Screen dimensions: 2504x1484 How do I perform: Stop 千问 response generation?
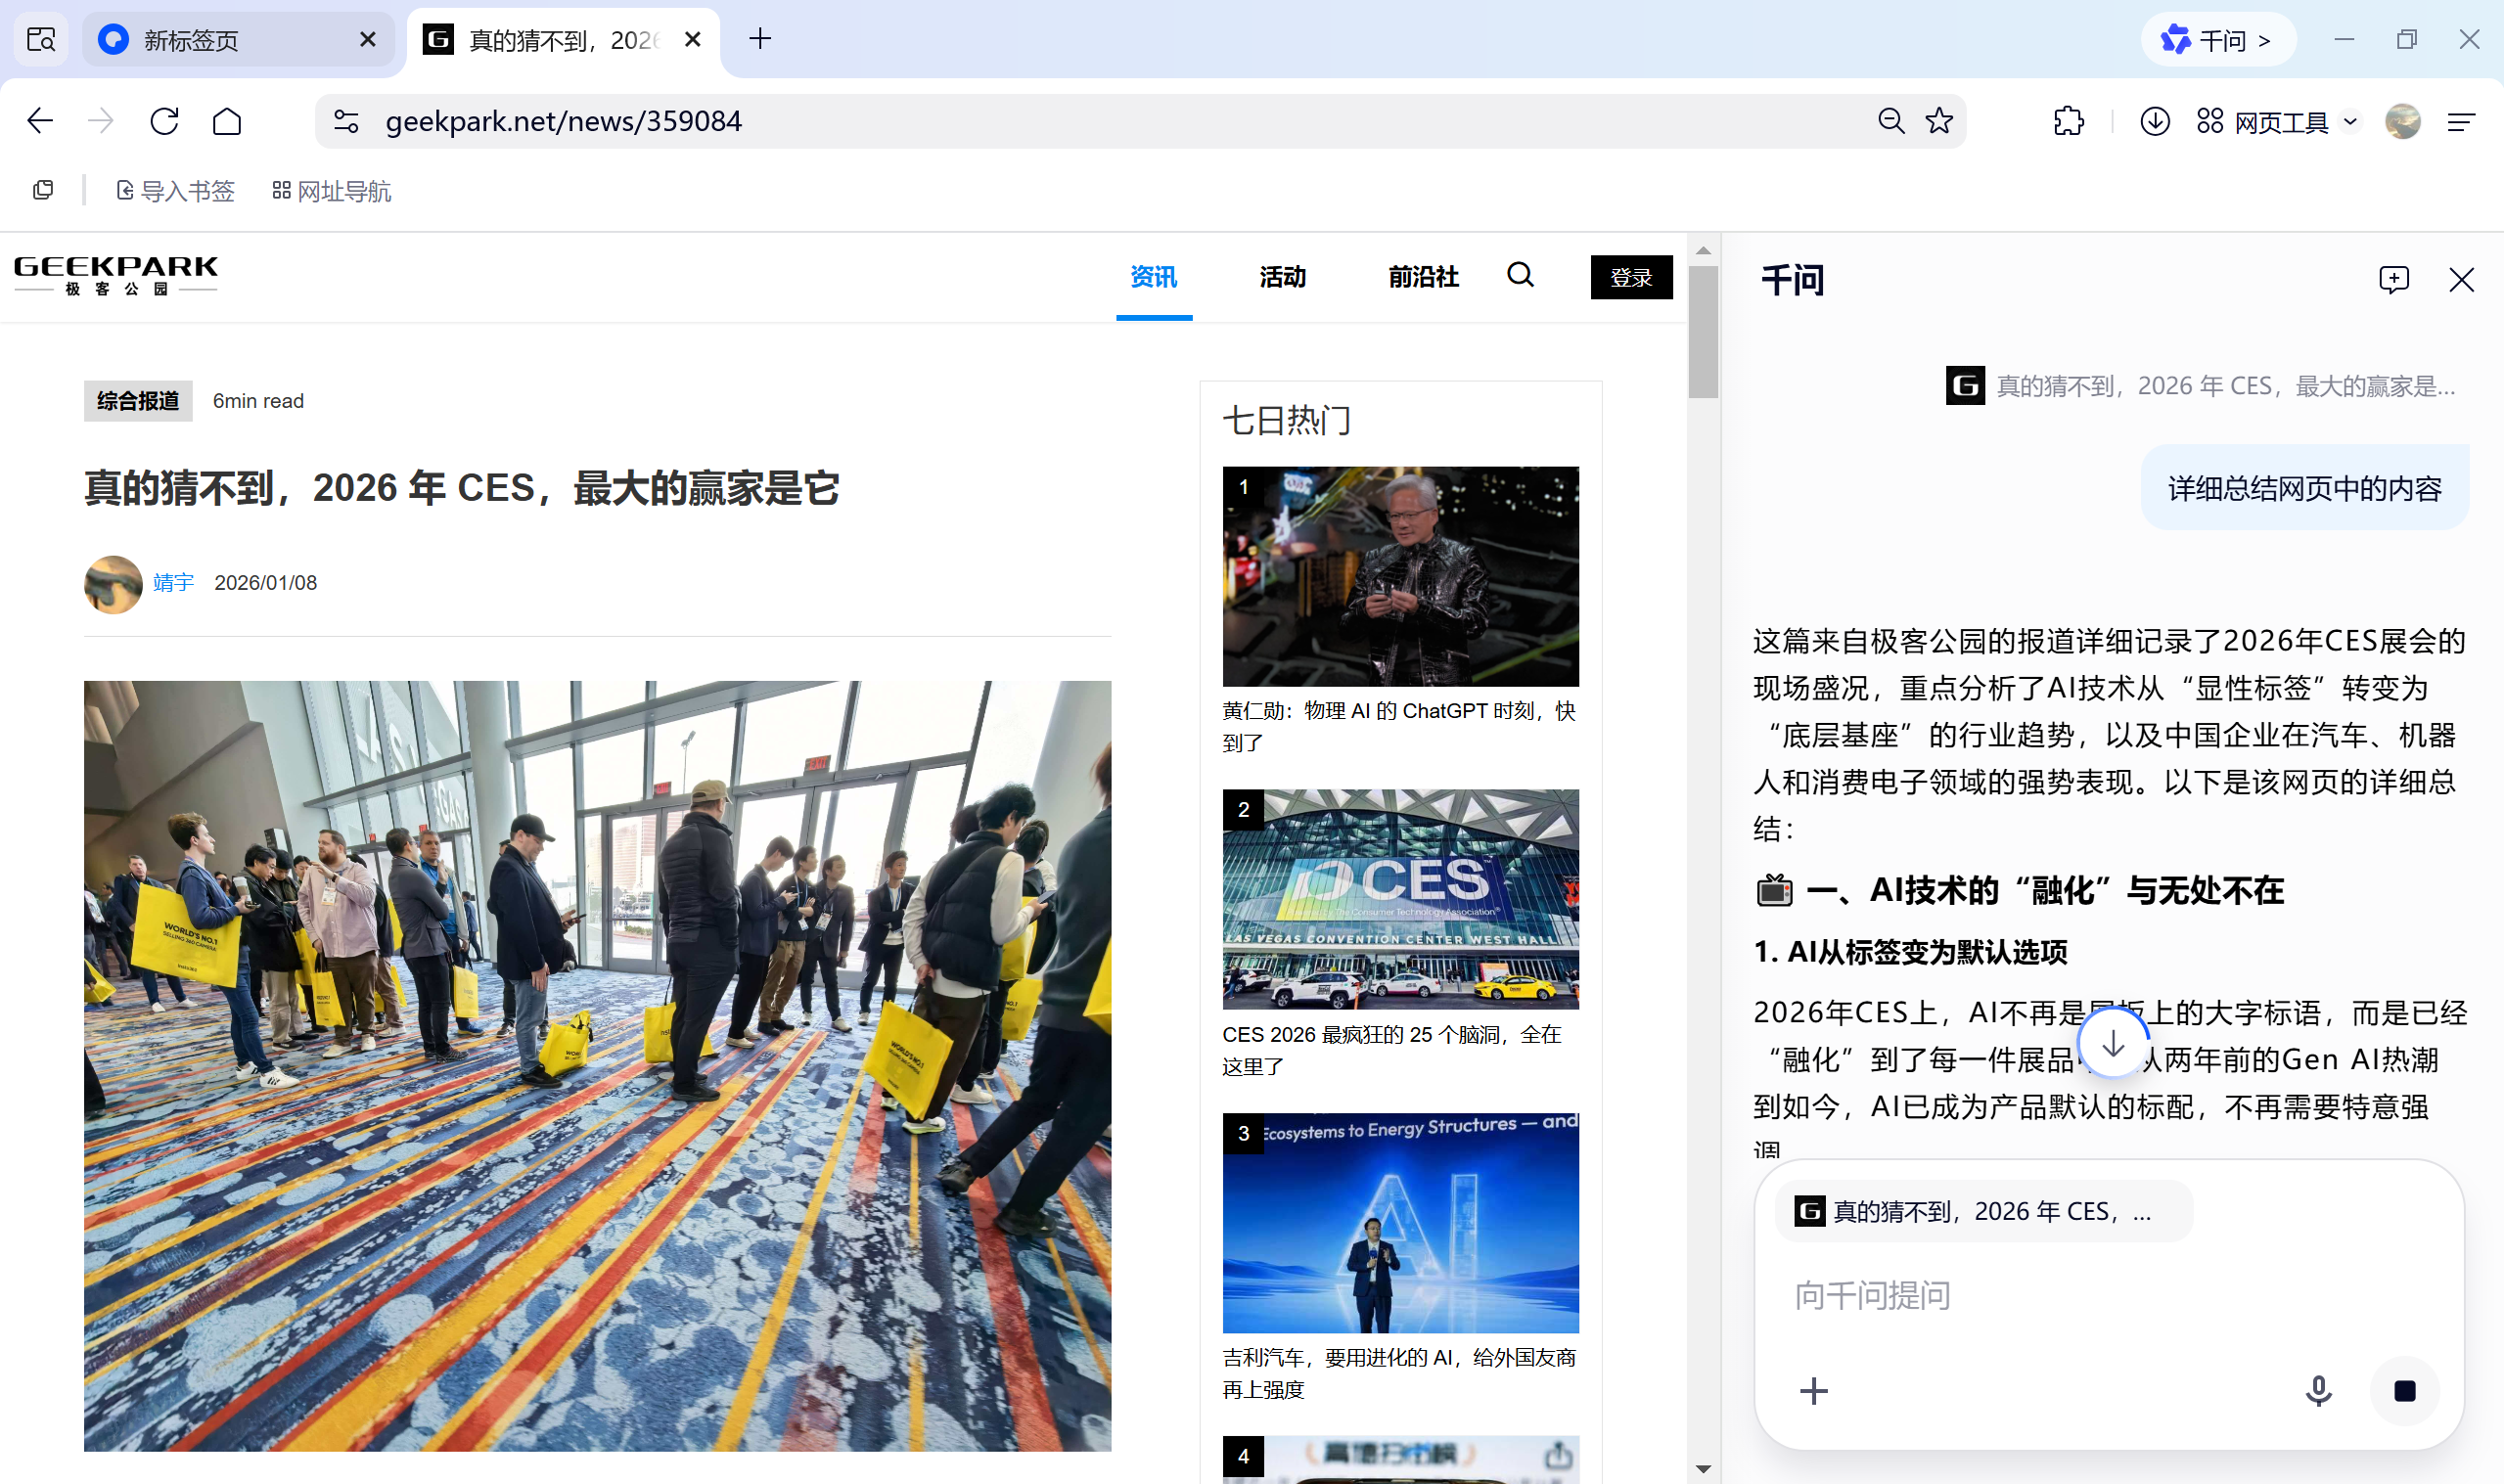tap(2404, 1390)
